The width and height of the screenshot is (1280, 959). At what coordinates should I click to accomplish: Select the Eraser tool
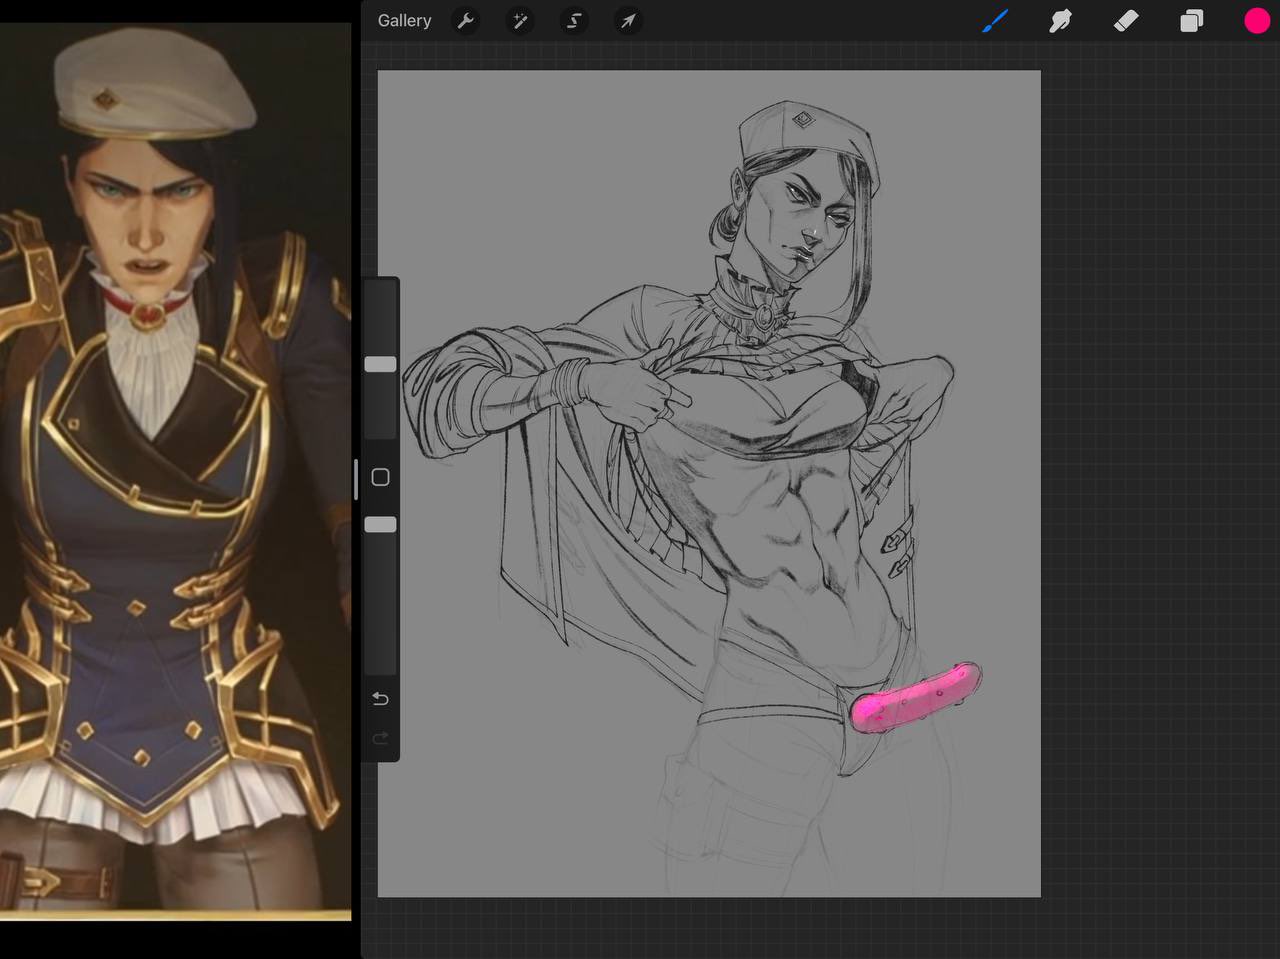point(1126,21)
